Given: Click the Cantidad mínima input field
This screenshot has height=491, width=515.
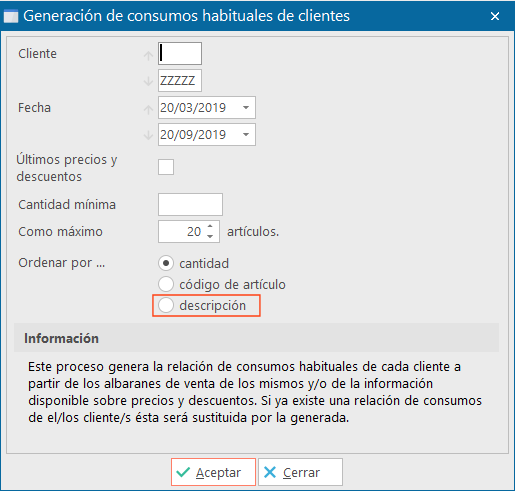Looking at the screenshot, I should 190,204.
